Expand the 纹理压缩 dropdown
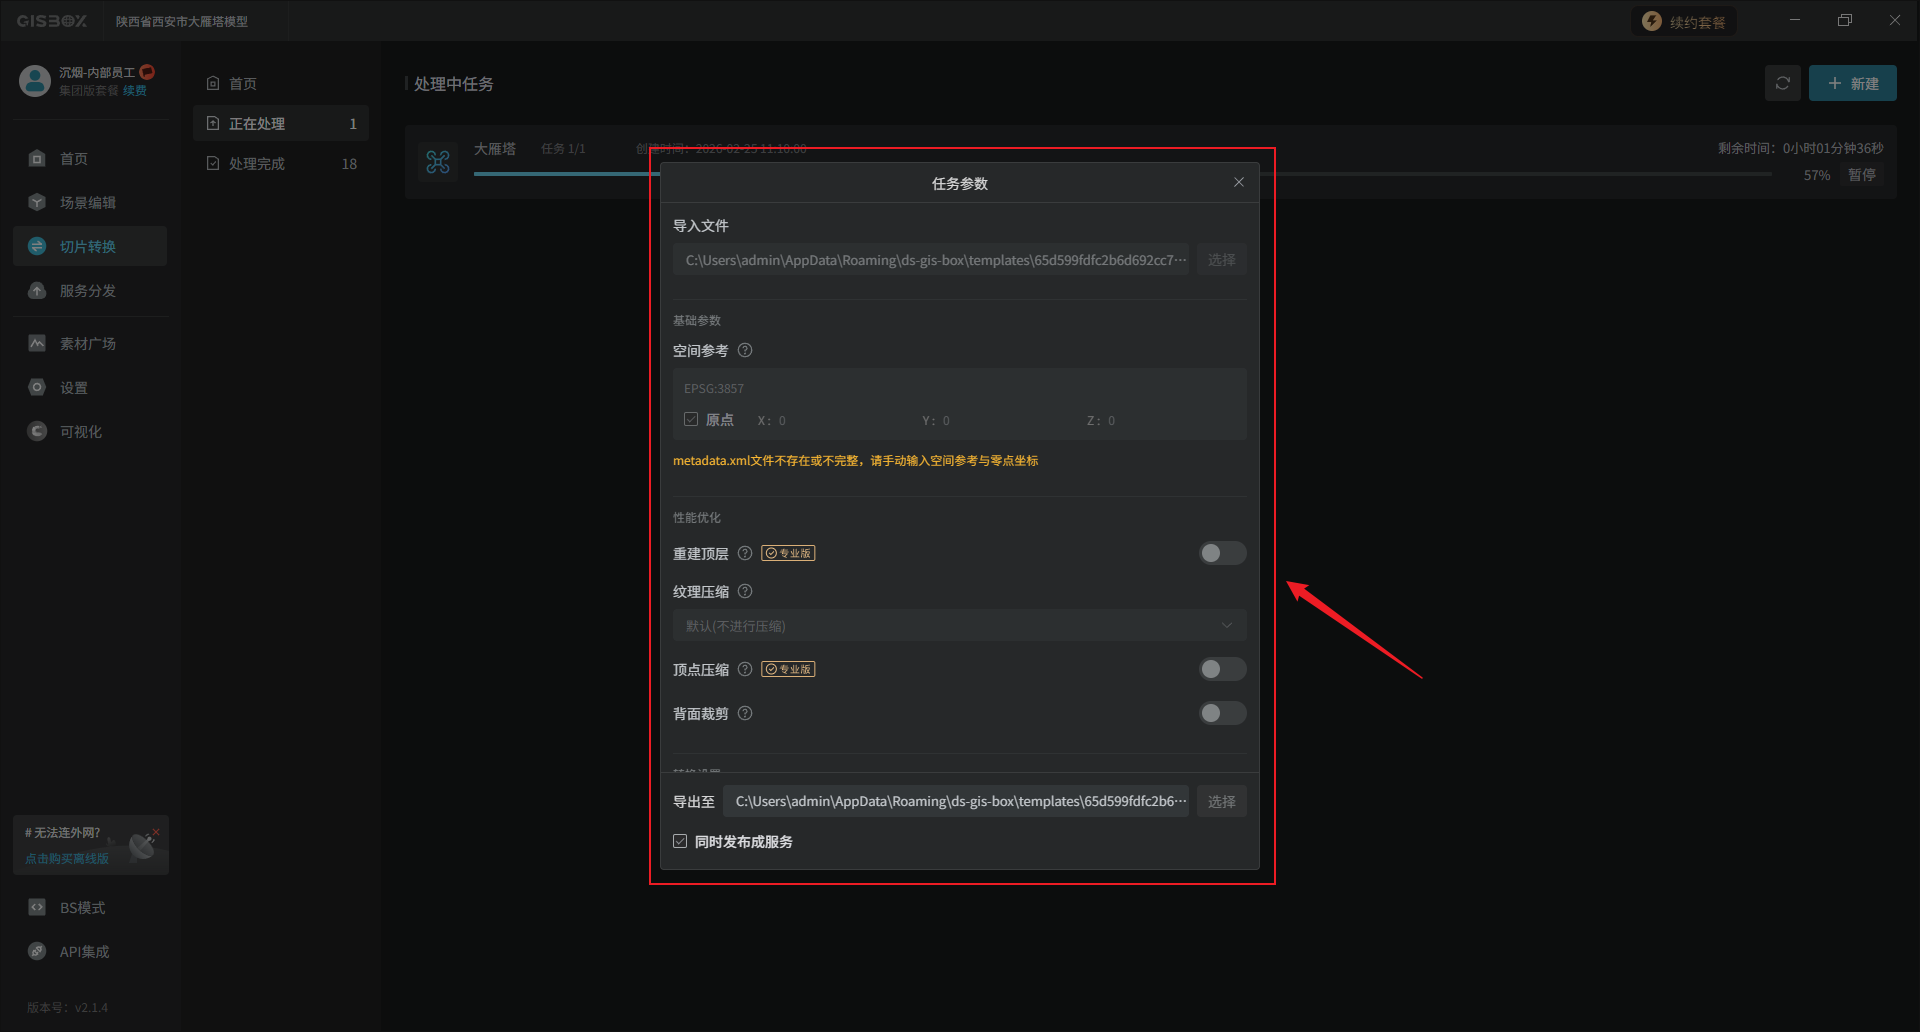 point(958,626)
